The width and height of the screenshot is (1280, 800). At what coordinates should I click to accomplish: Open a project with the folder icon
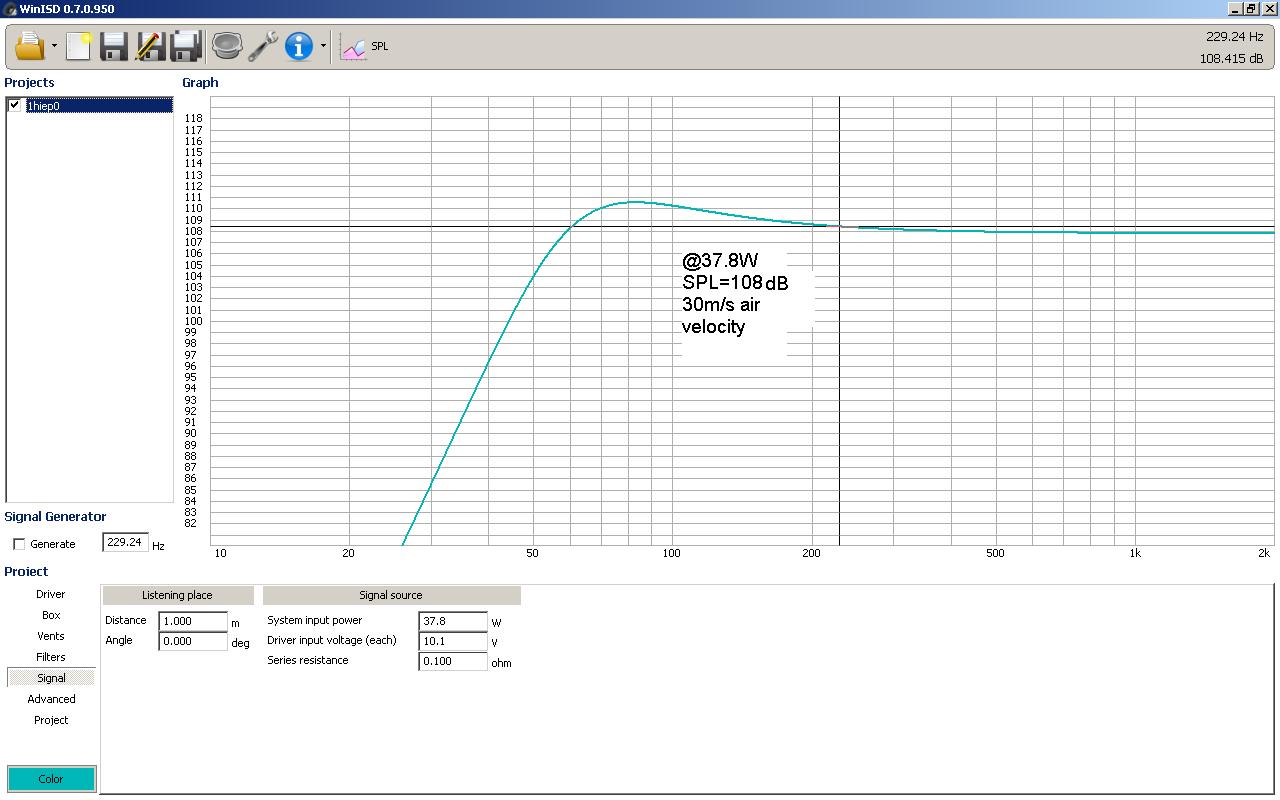[30, 46]
